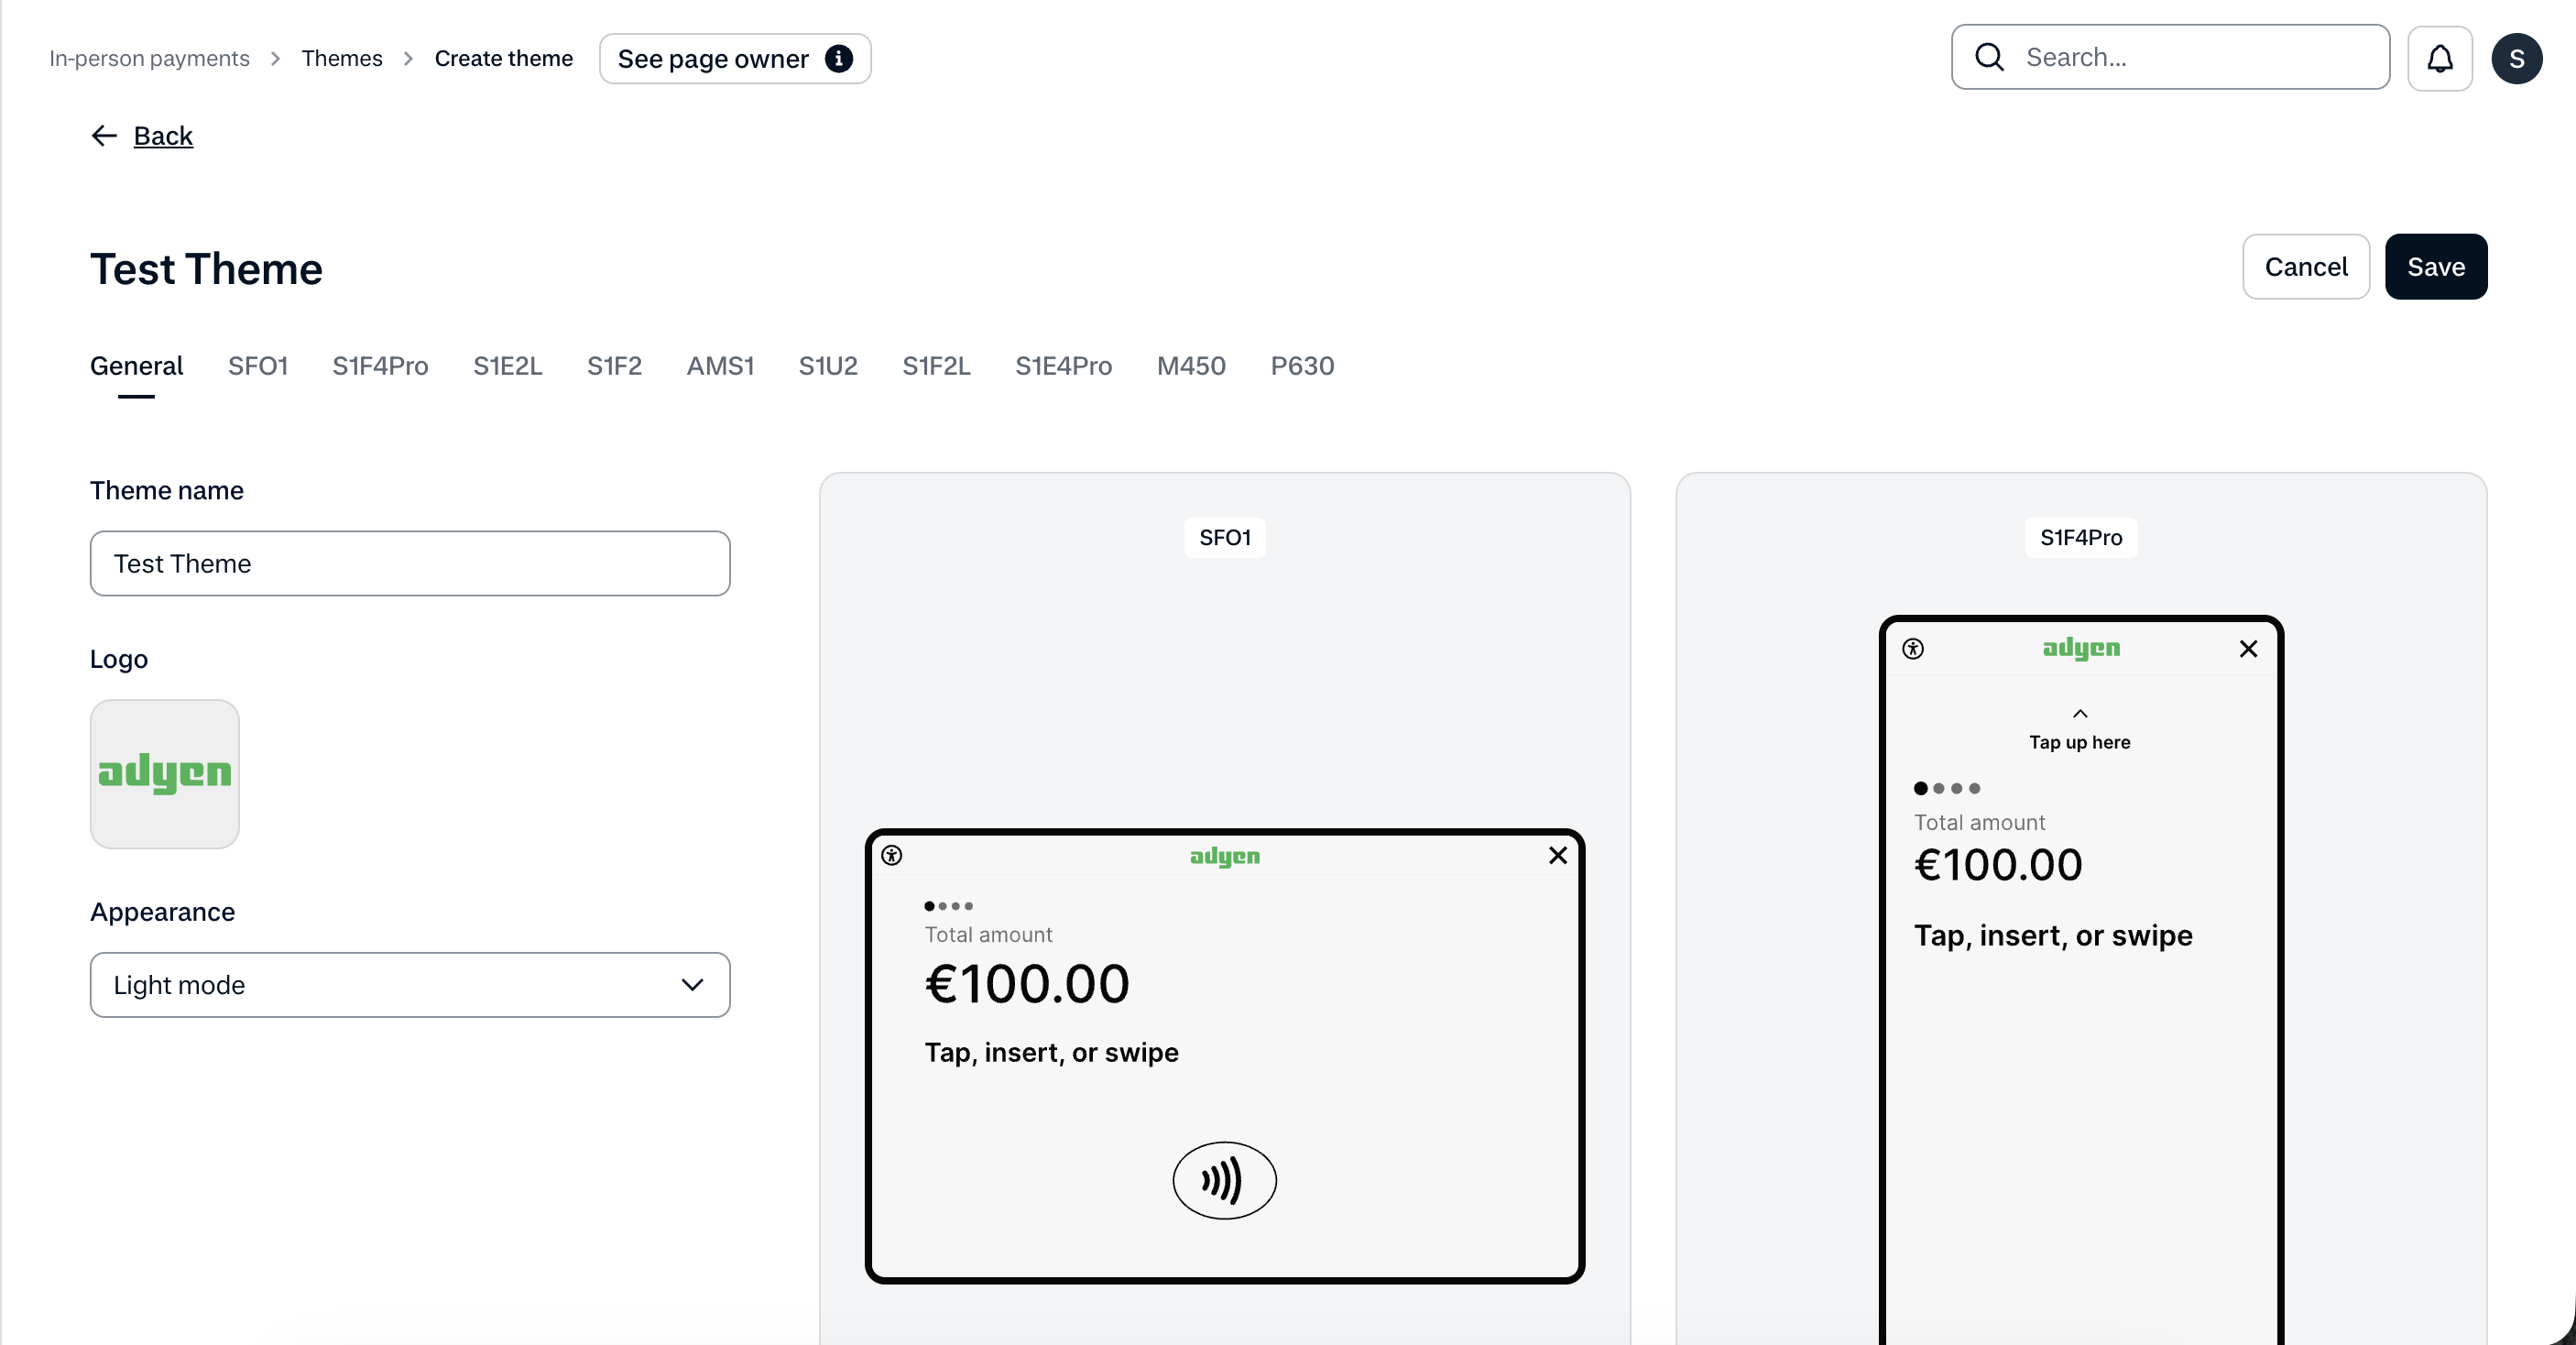
Task: Click the back arrow icon
Action: point(104,136)
